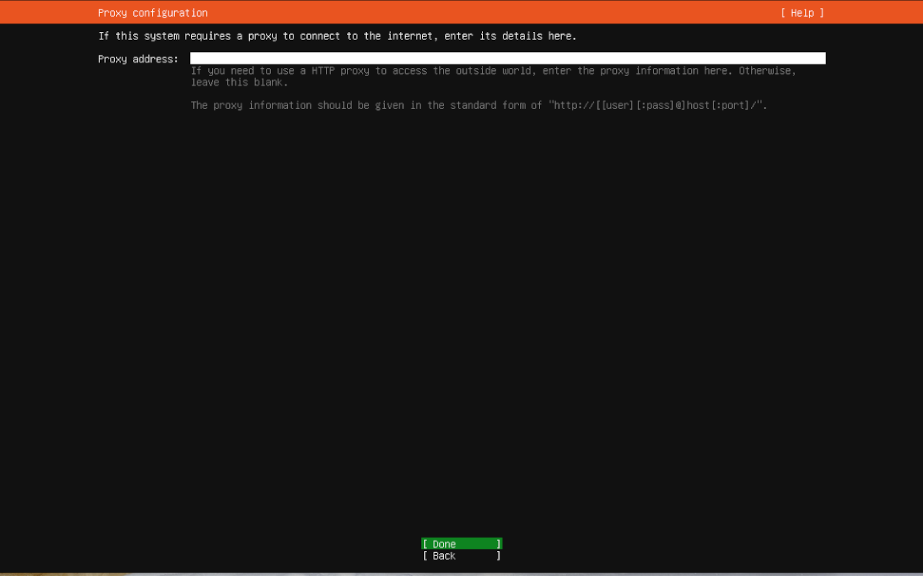Click the Done button
The height and width of the screenshot is (576, 923).
pos(461,544)
